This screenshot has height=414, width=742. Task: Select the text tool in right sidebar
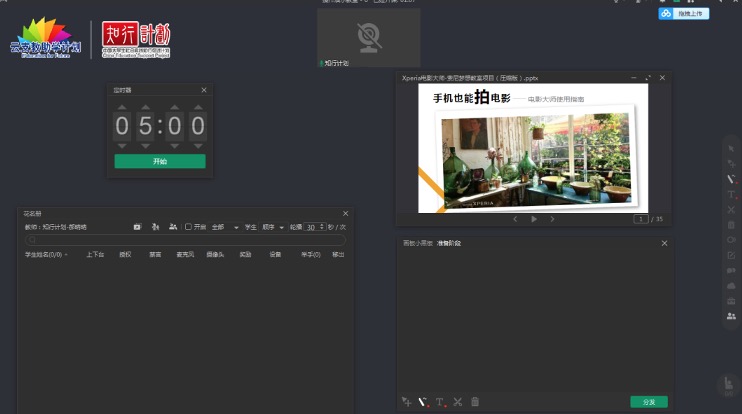pos(731,194)
